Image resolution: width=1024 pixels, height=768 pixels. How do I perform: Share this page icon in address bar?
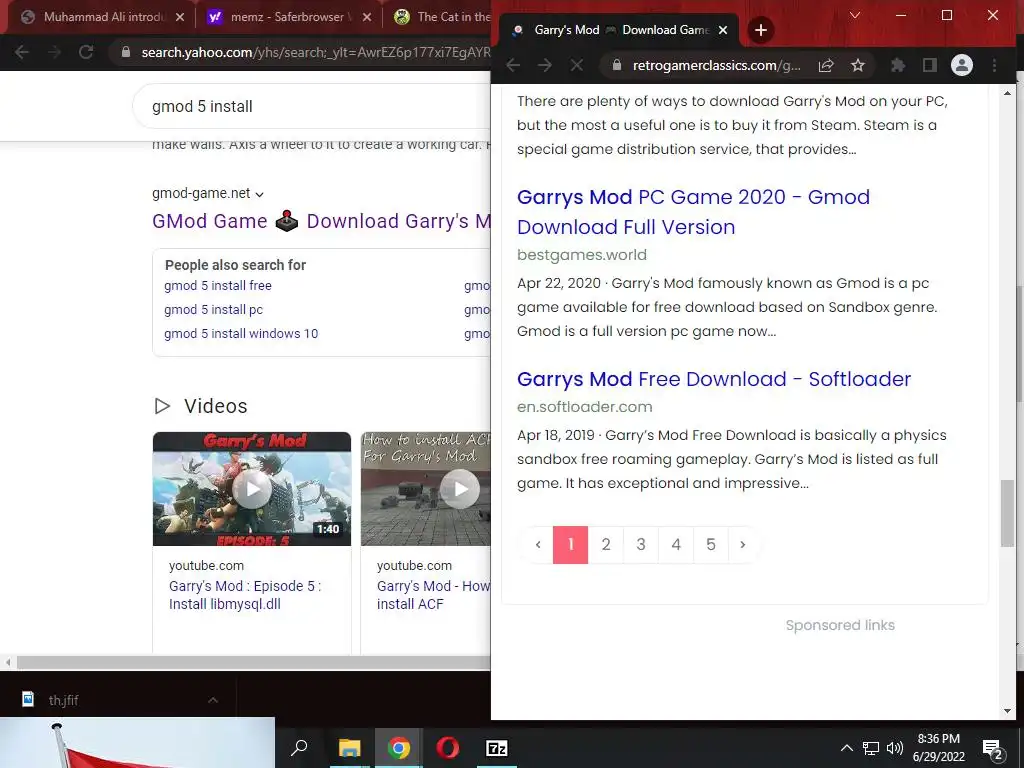pos(826,65)
